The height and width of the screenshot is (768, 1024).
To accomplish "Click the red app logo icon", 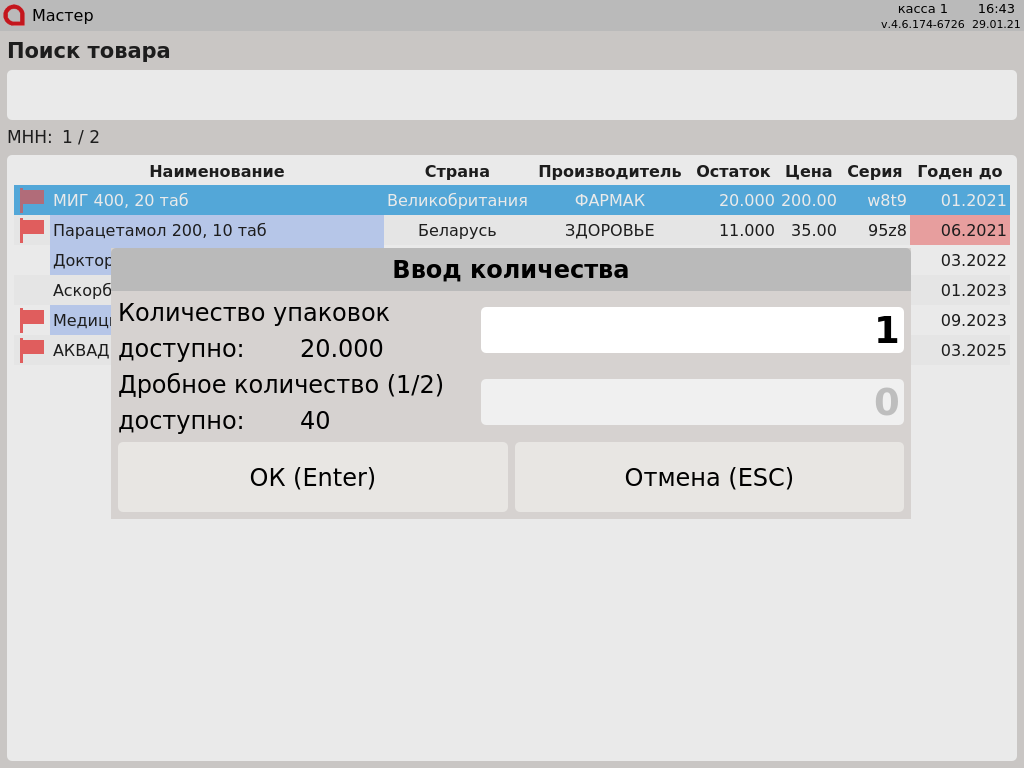I will click(13, 15).
